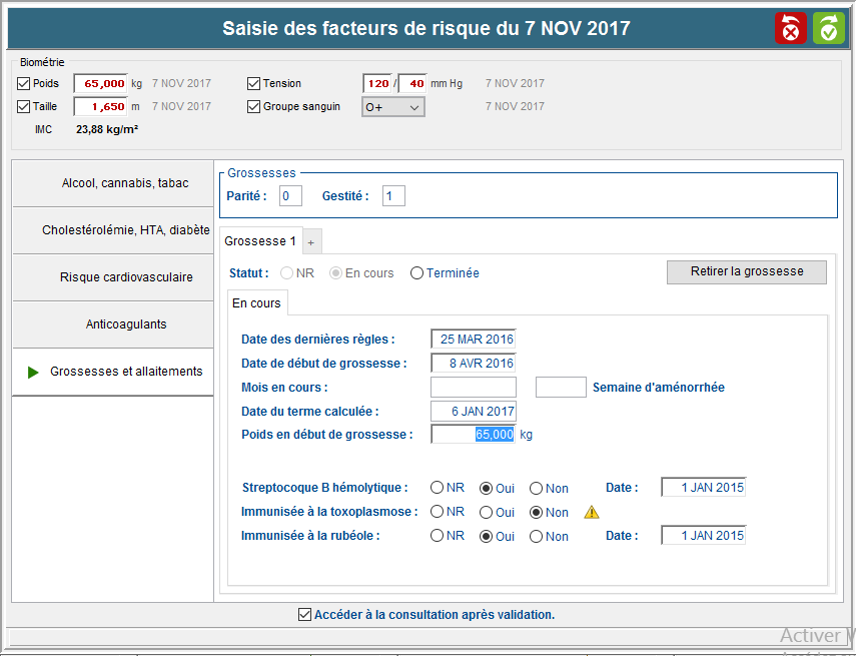
Task: Select Terminée status radio button
Action: coord(417,273)
